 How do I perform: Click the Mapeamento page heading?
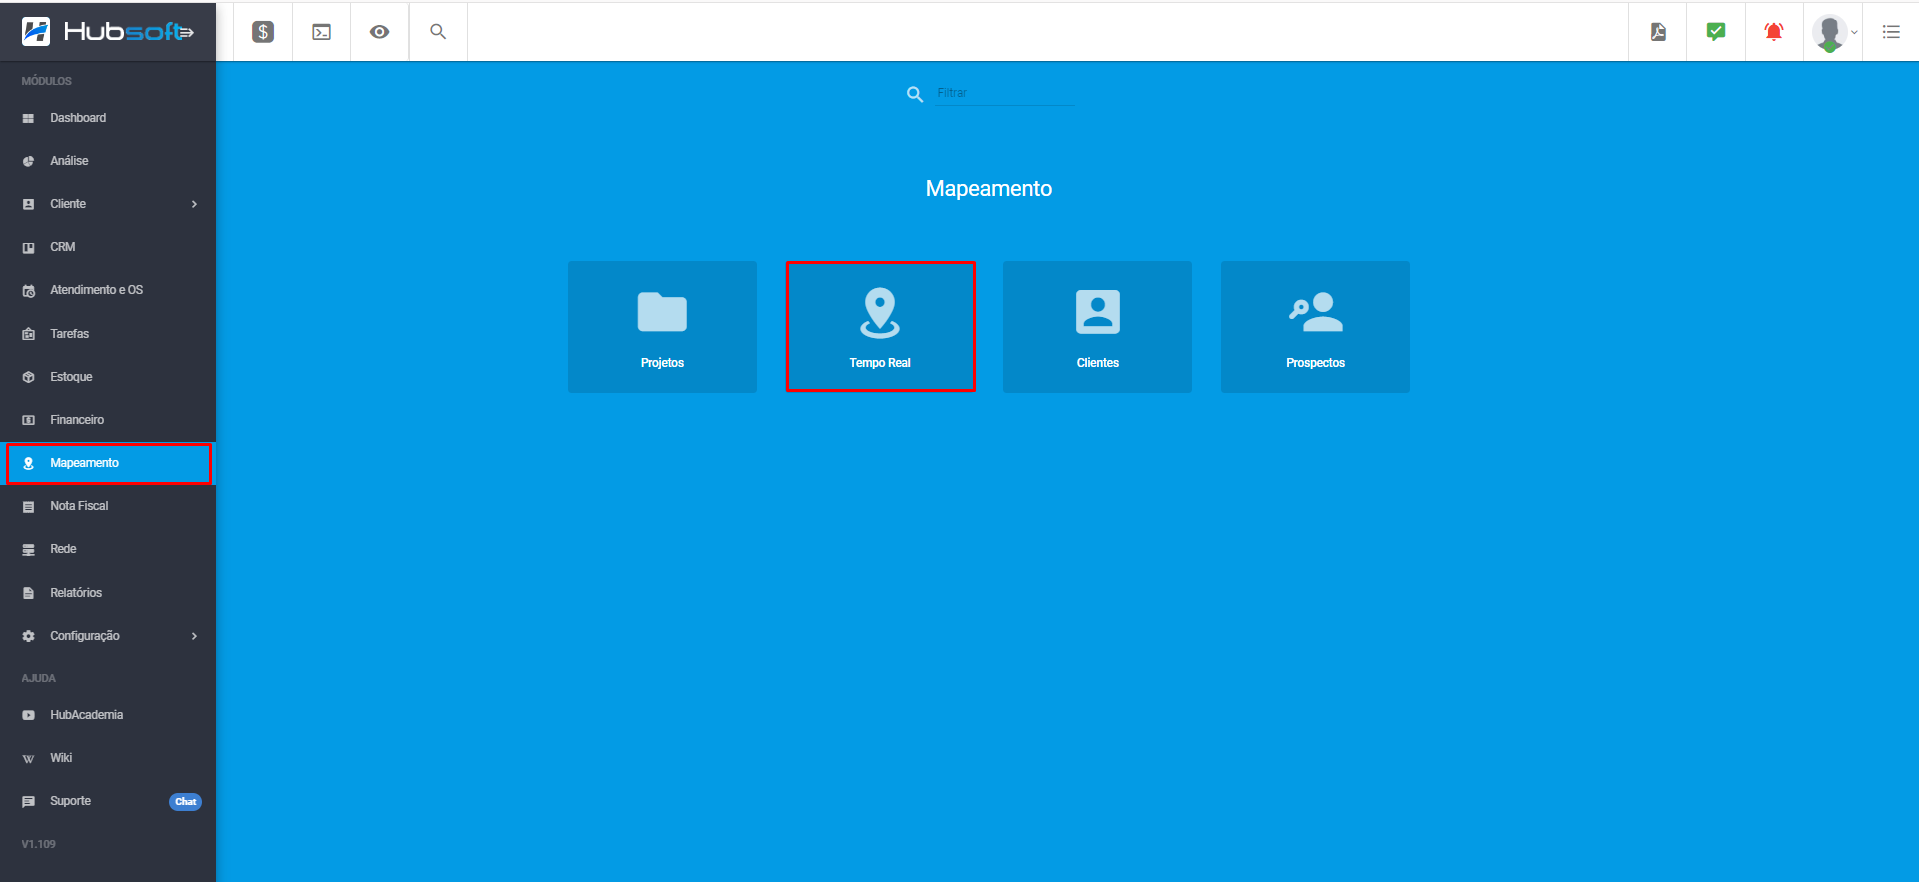(x=988, y=188)
